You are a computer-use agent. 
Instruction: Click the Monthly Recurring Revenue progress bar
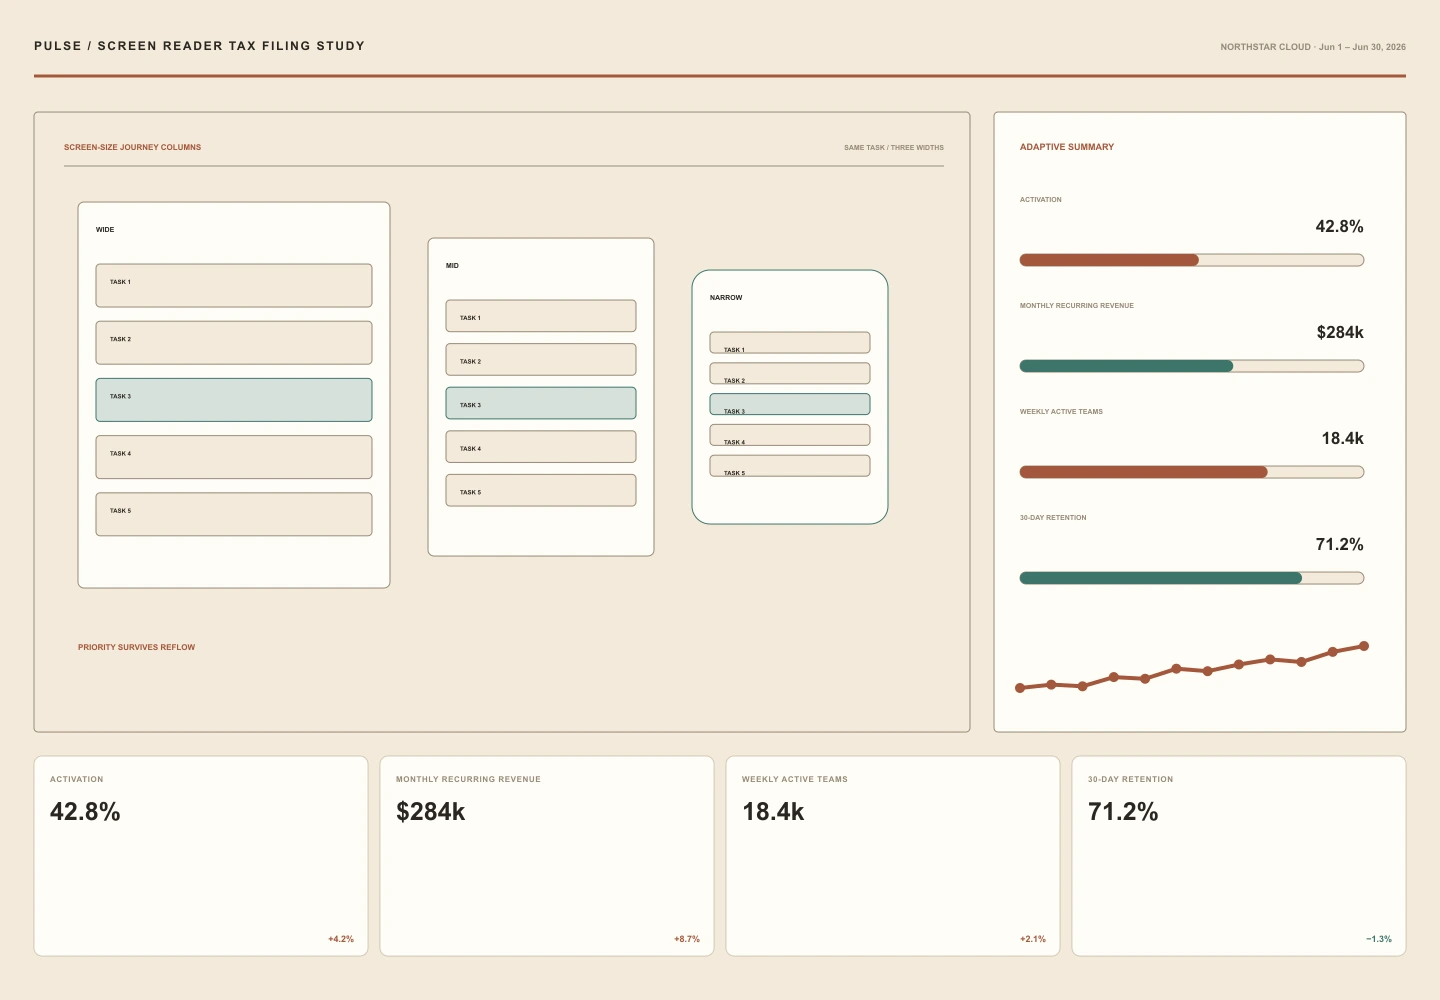pos(1192,366)
